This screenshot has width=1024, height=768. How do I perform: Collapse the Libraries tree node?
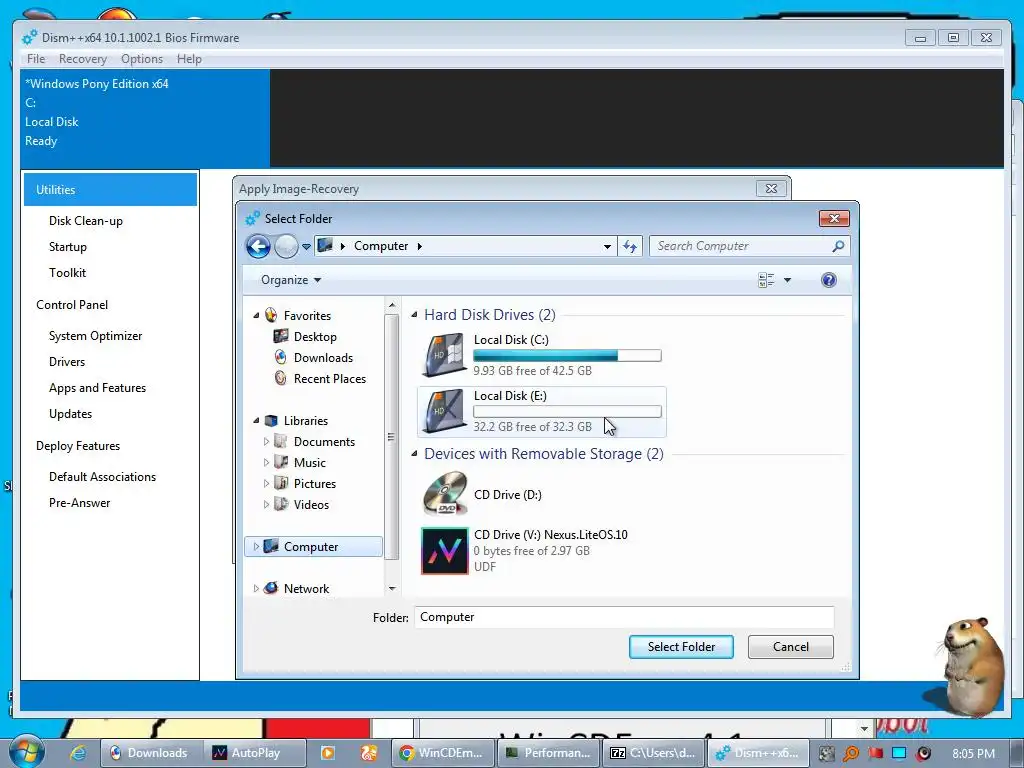click(x=256, y=421)
